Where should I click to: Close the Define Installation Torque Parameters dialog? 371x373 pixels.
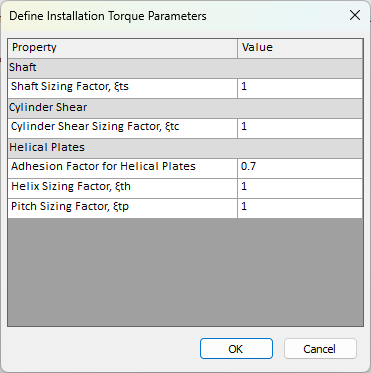tap(355, 15)
